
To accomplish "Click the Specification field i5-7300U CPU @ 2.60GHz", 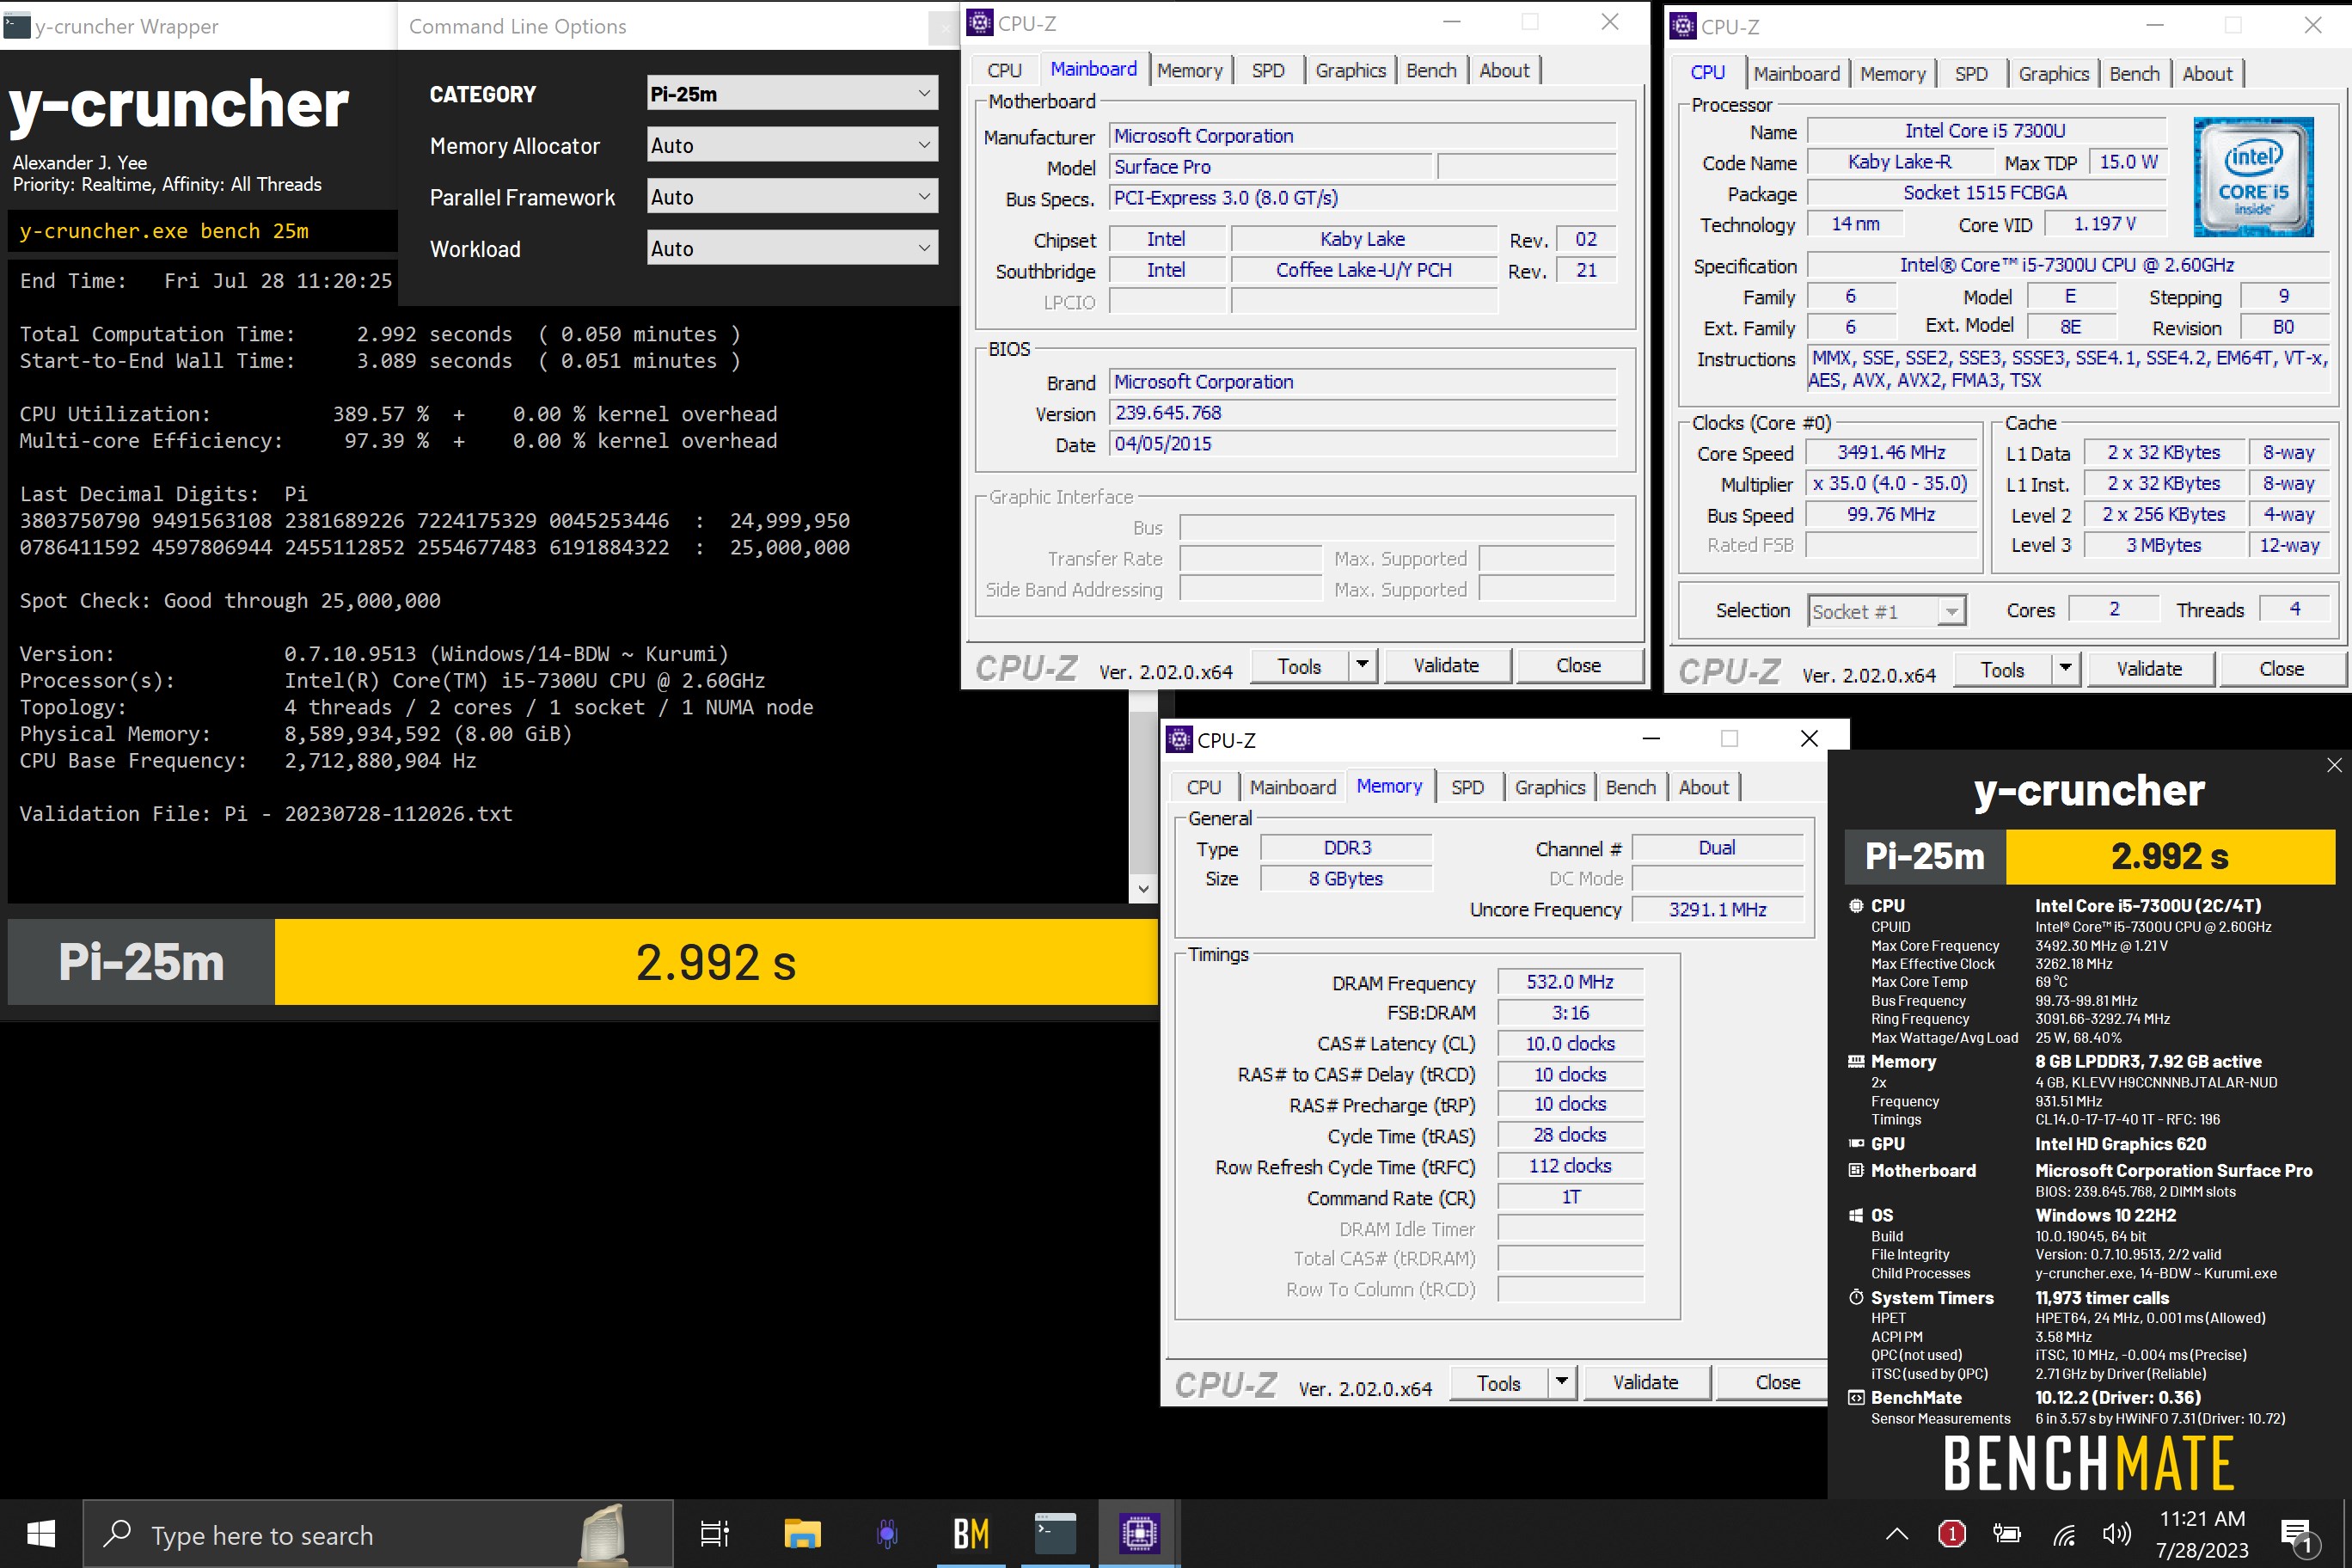I will (2067, 265).
